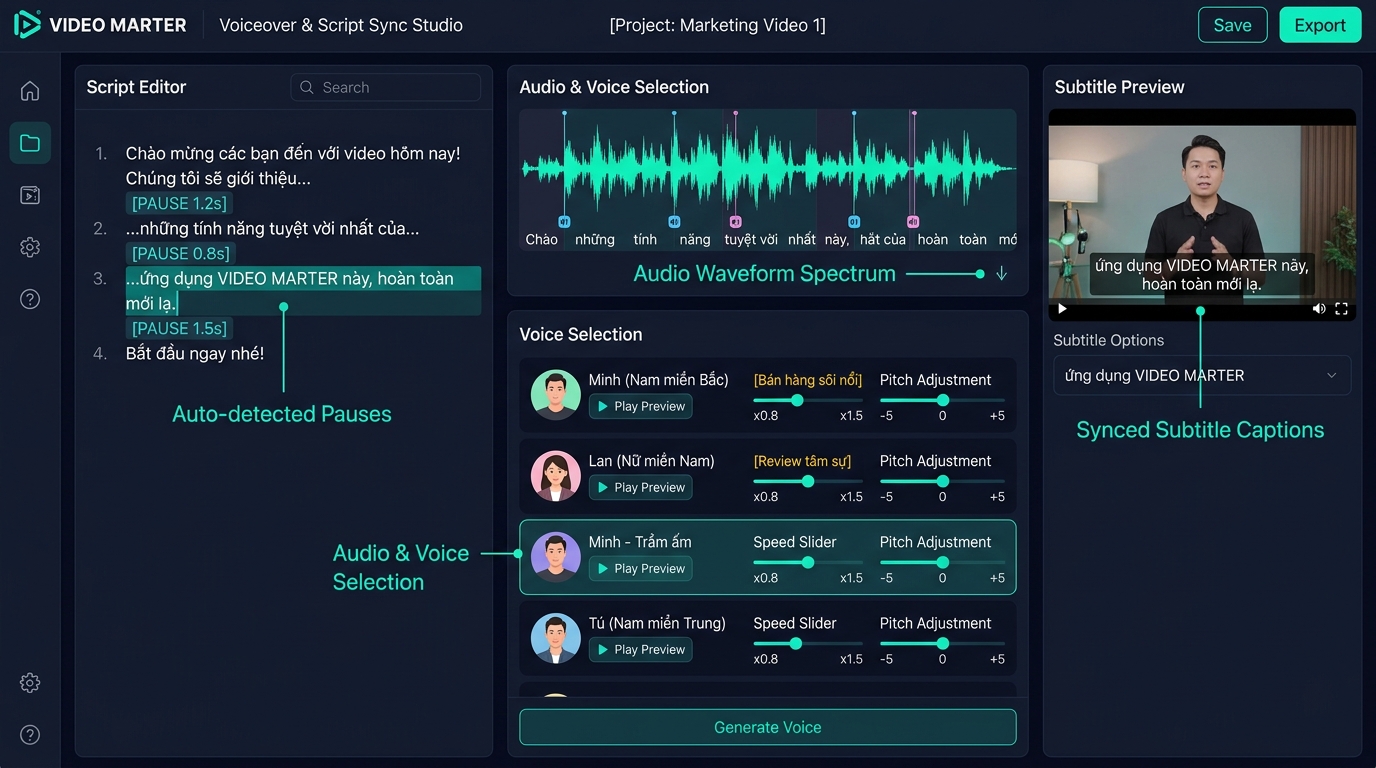Adjust Speed Slider for Minh - Trầm ấm
1376x768 pixels.
(x=808, y=562)
